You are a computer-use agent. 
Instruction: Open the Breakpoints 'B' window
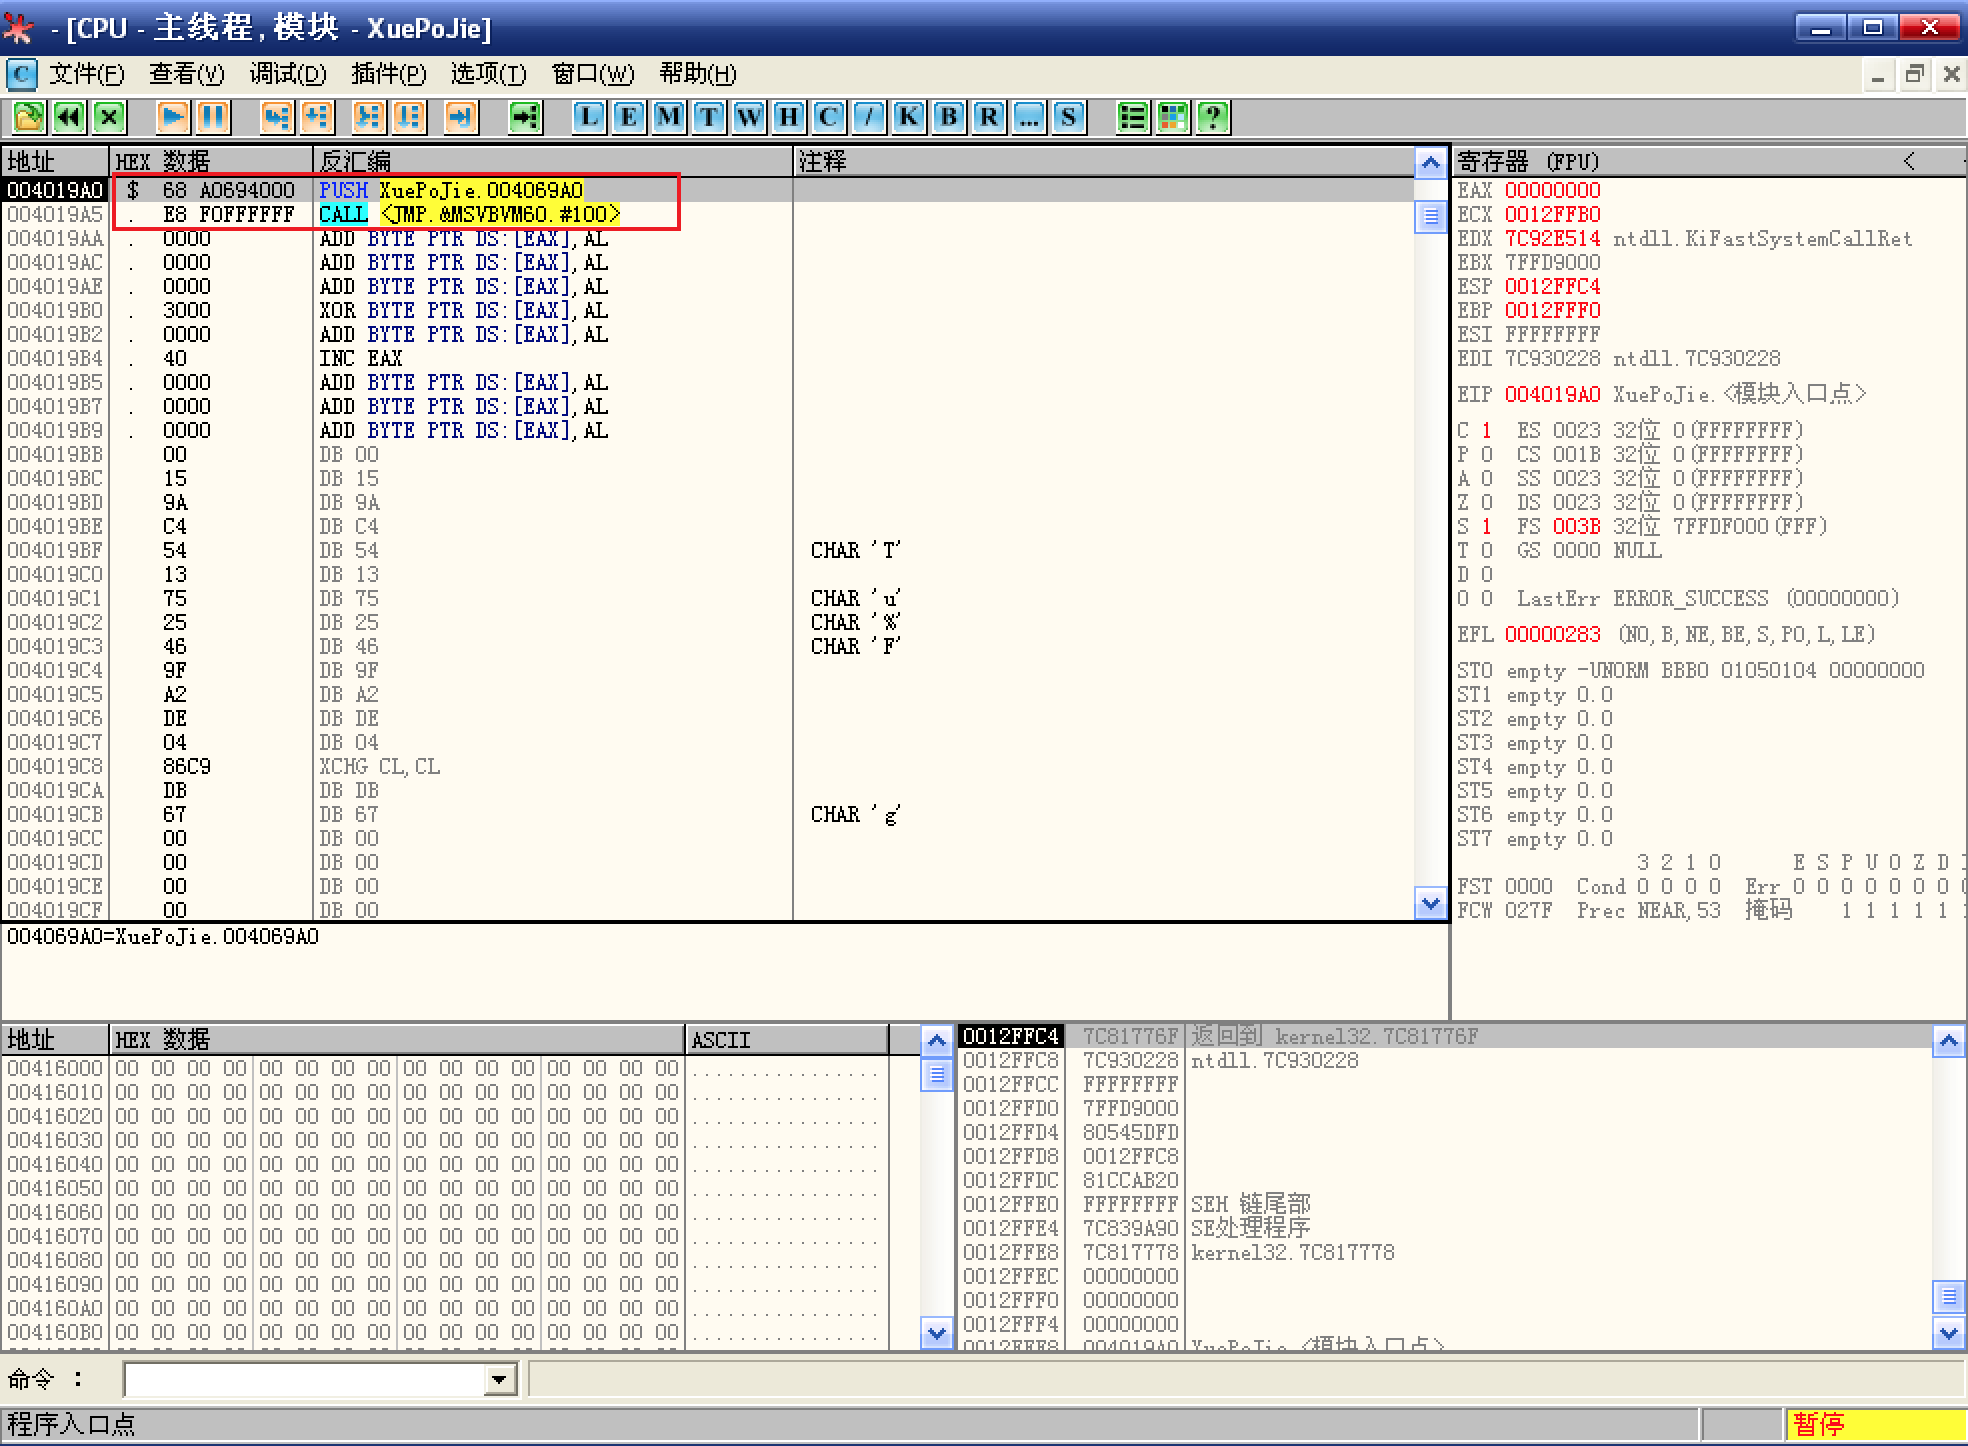tap(948, 117)
